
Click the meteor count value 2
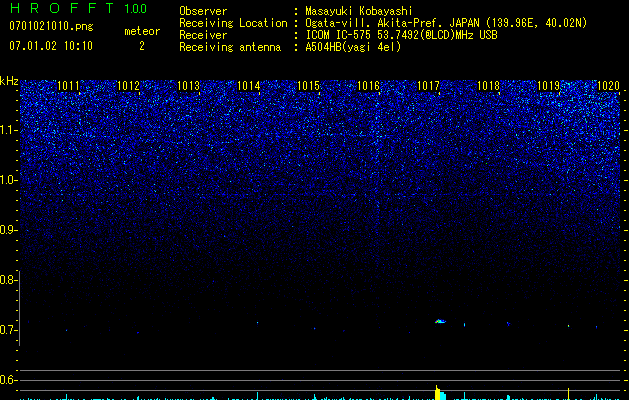pos(142,46)
